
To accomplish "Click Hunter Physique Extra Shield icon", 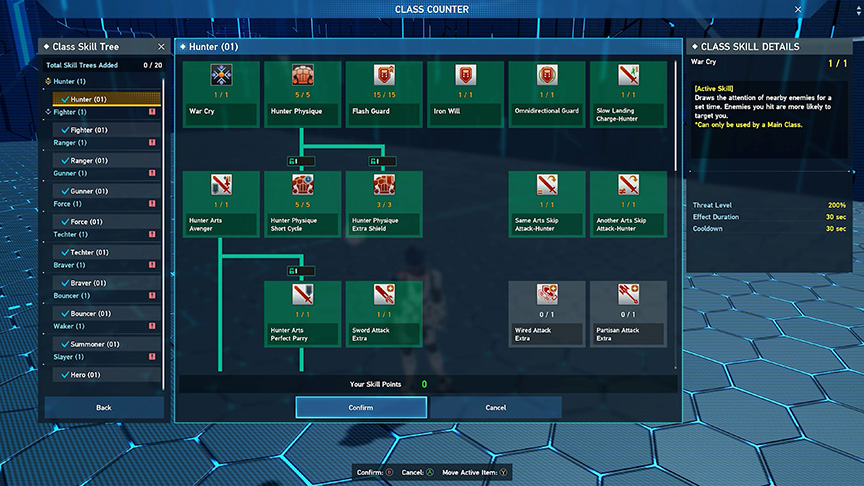I will pos(385,185).
